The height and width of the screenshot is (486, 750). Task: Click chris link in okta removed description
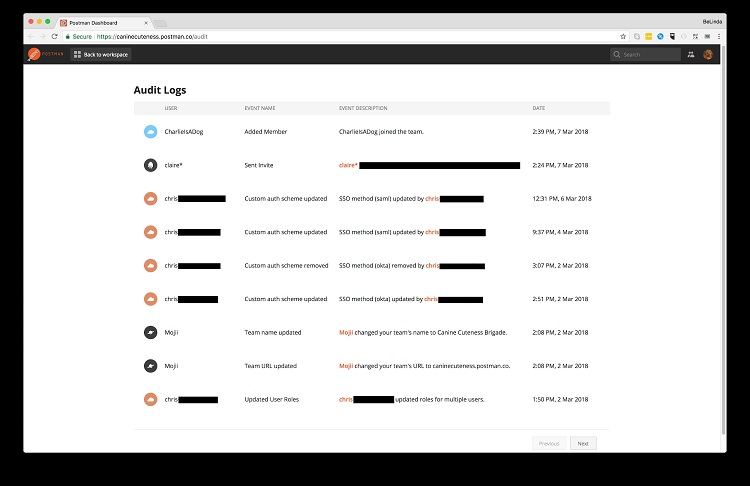432,265
